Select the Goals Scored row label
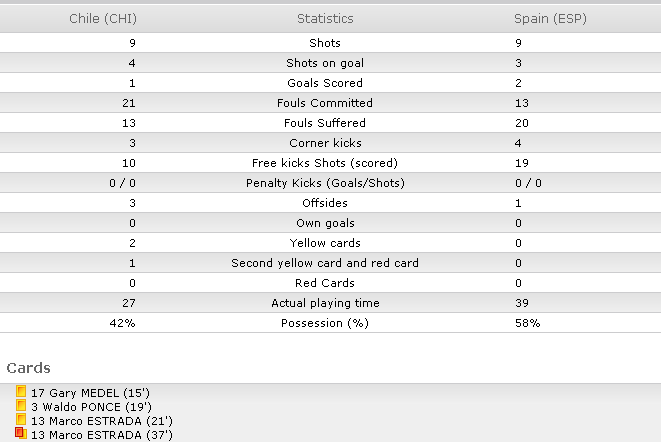 (x=325, y=83)
